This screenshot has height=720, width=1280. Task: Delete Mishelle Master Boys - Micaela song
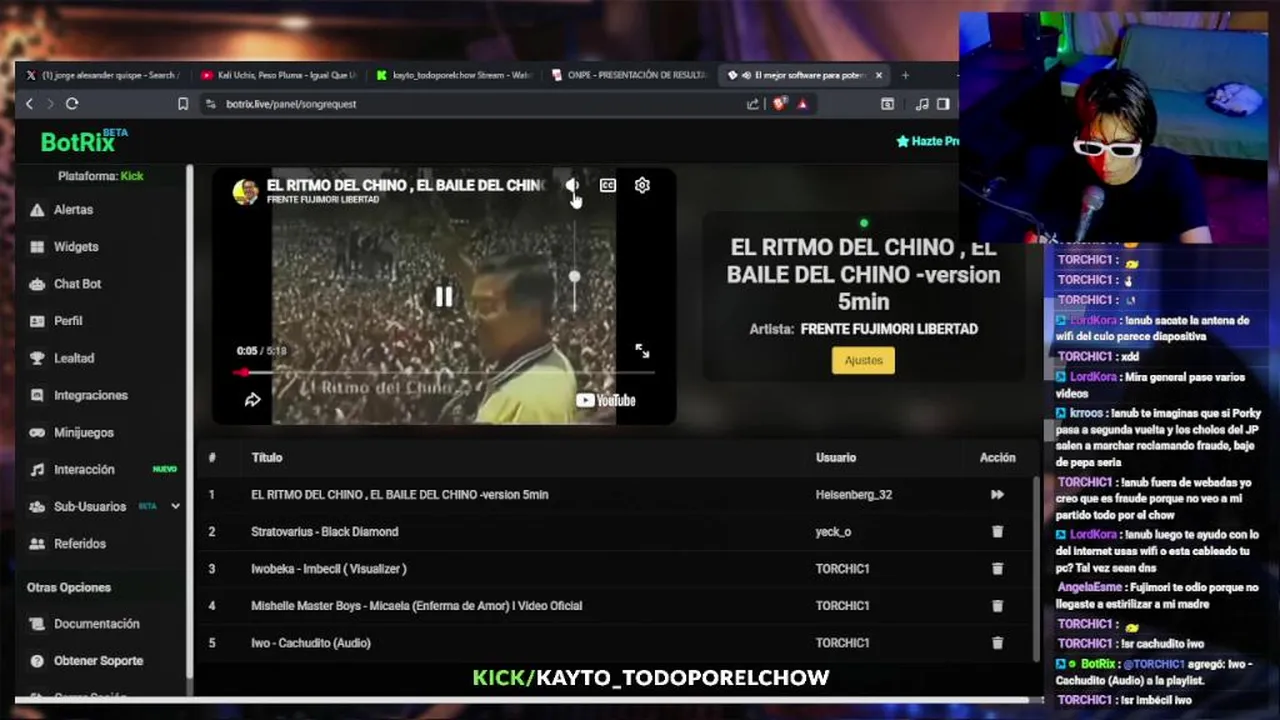[x=997, y=606]
